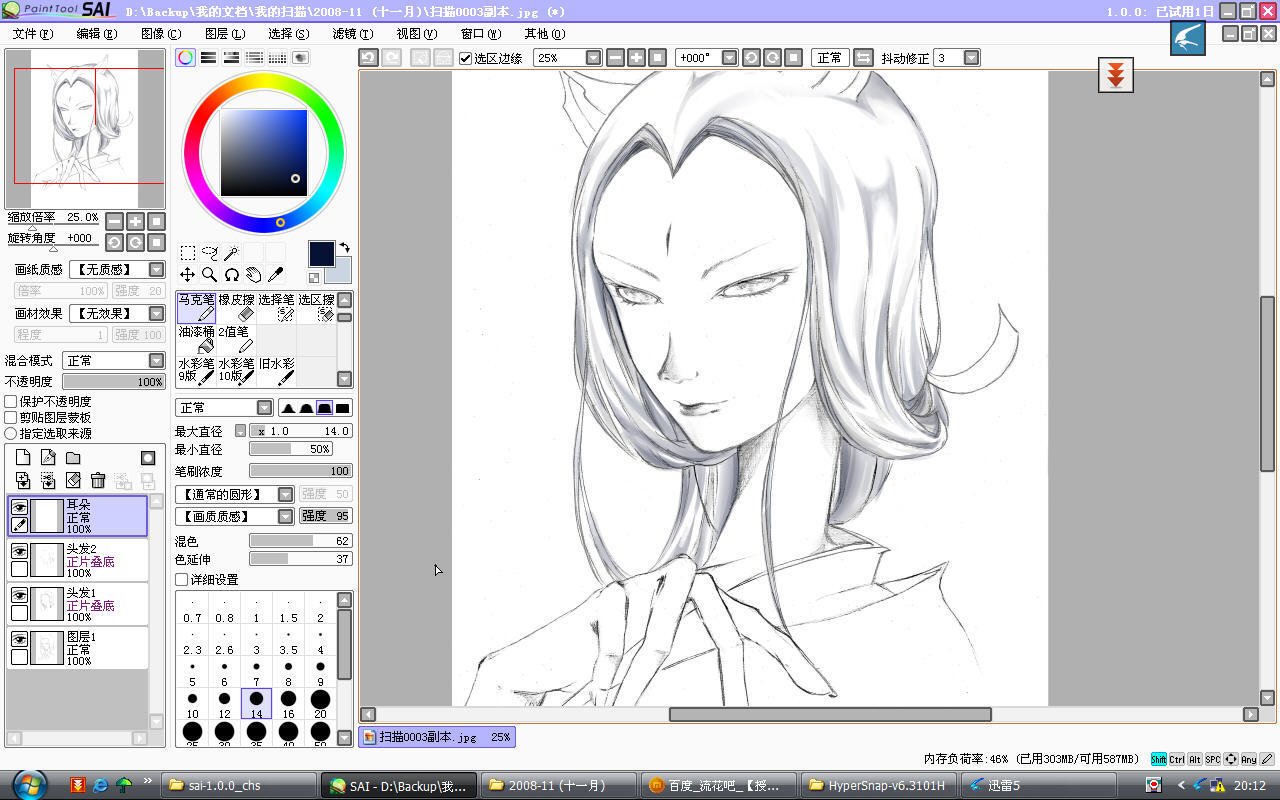1280x800 pixels.
Task: Uncheck the 选区边缘 checkbox
Action: [x=466, y=58]
